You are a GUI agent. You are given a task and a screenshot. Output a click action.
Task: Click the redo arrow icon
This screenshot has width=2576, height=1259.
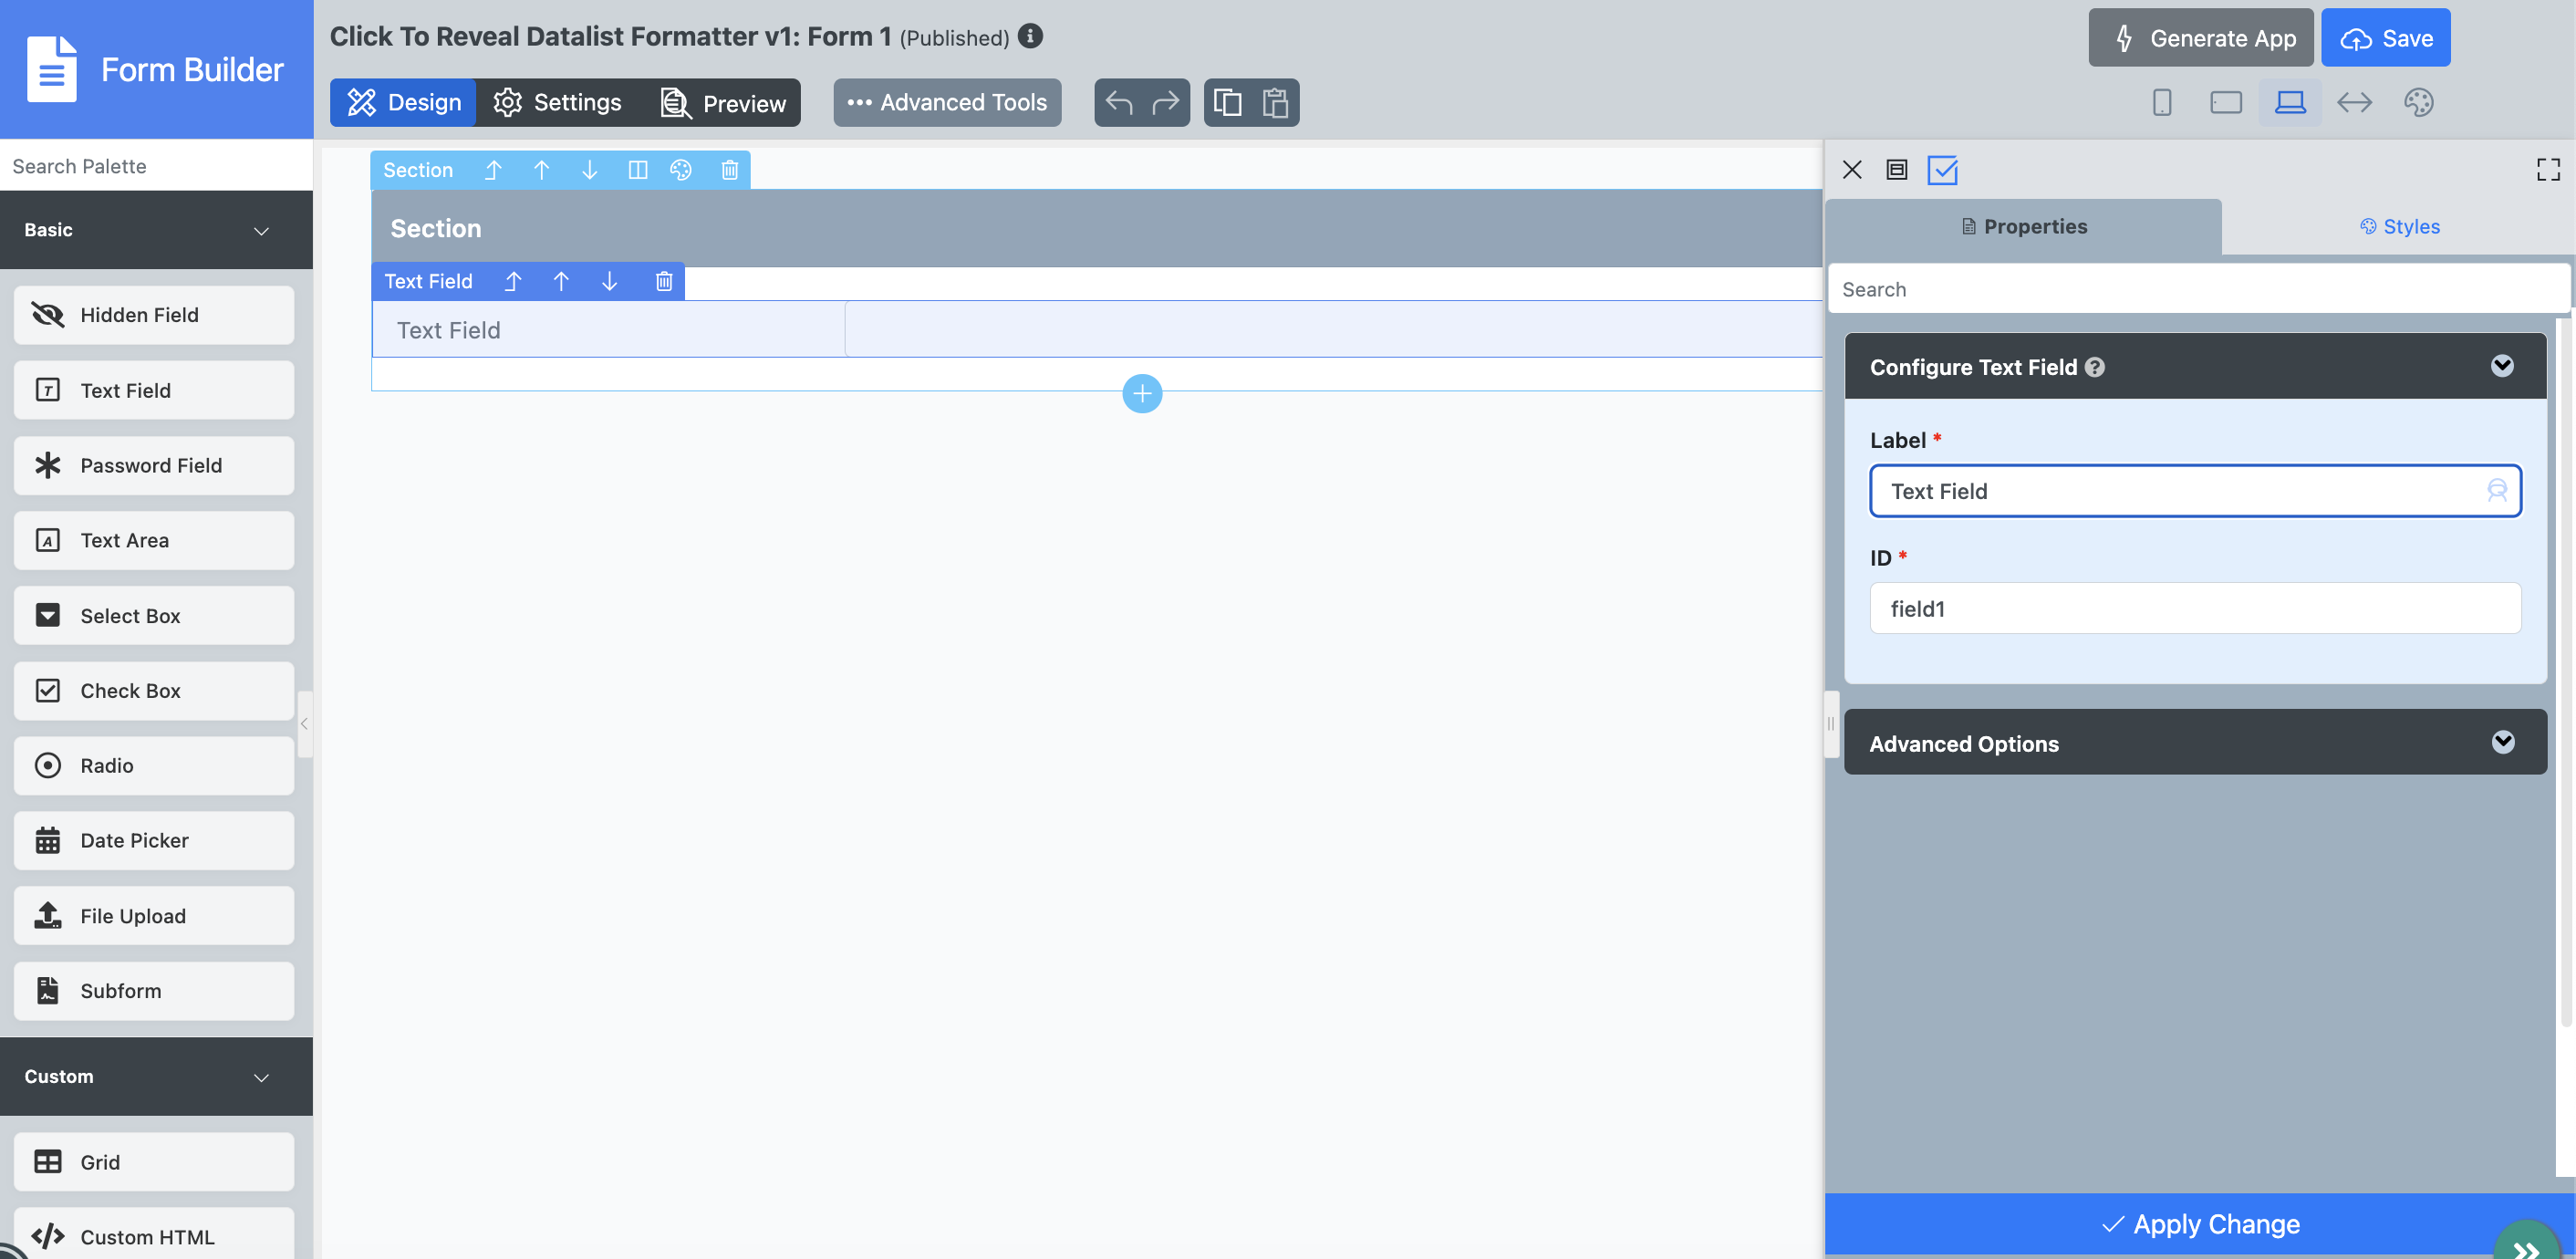1165,102
